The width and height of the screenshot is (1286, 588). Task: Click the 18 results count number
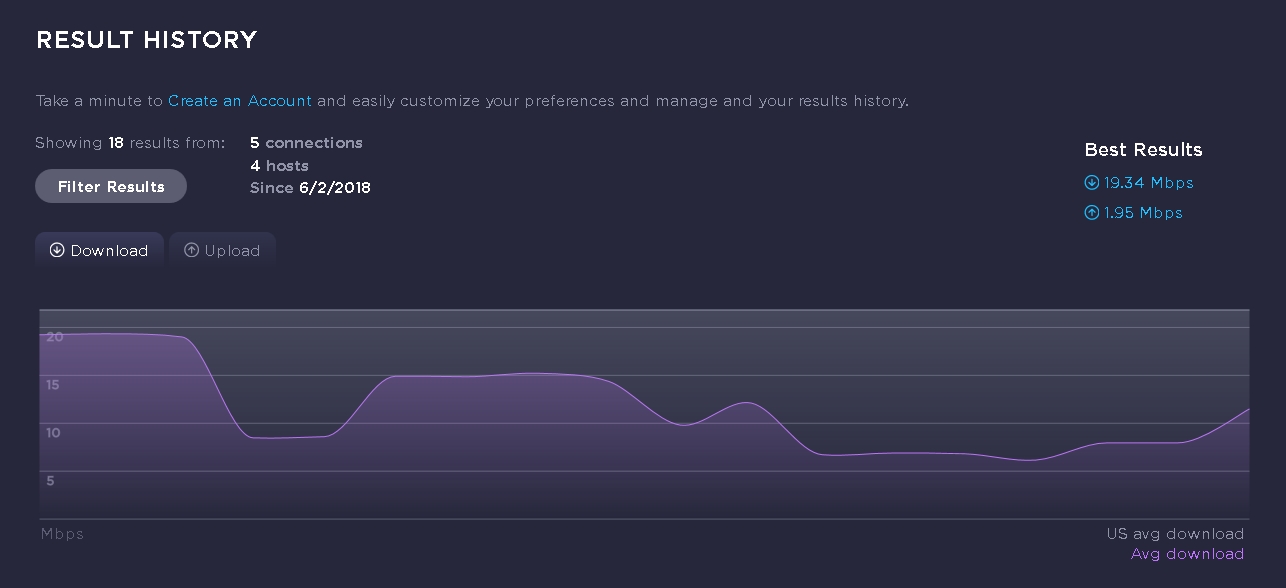pos(116,143)
